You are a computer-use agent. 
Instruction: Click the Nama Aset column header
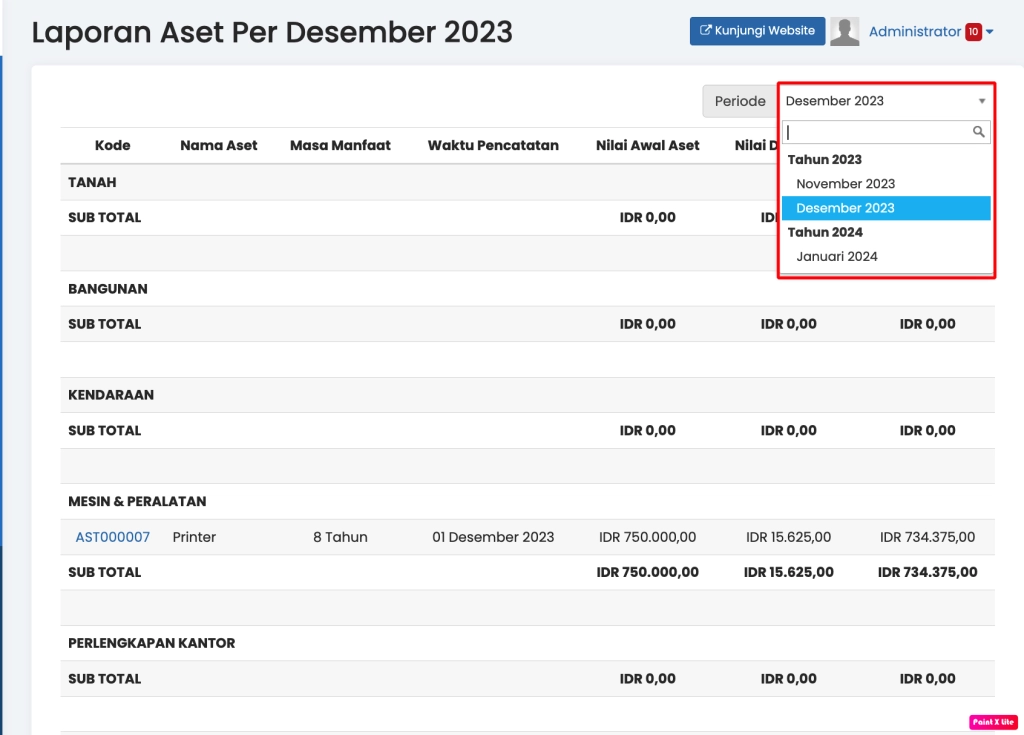(x=218, y=145)
